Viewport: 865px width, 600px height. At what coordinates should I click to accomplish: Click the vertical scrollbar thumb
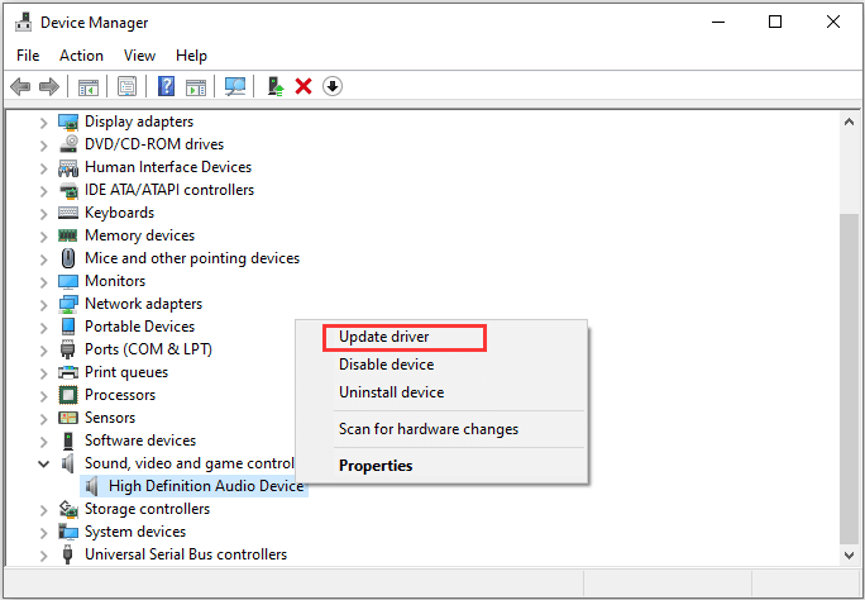coord(849,378)
